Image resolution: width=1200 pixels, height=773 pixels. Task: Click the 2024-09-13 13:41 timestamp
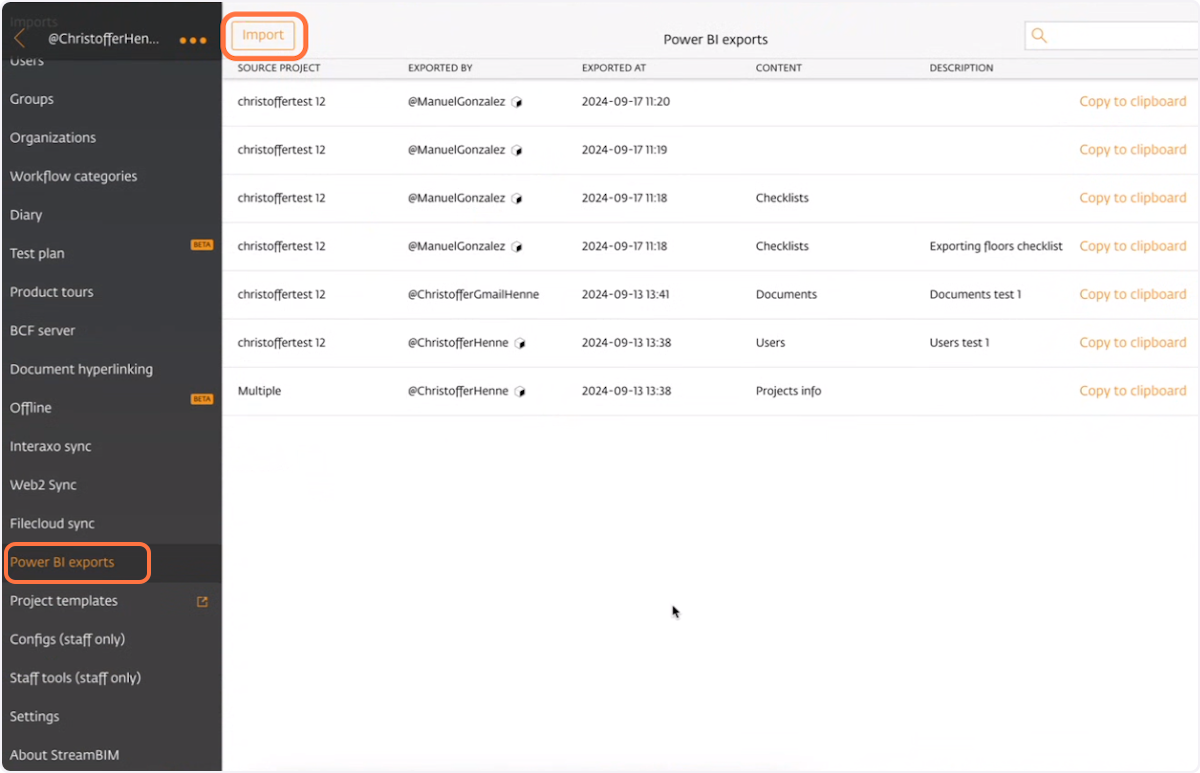(x=626, y=294)
